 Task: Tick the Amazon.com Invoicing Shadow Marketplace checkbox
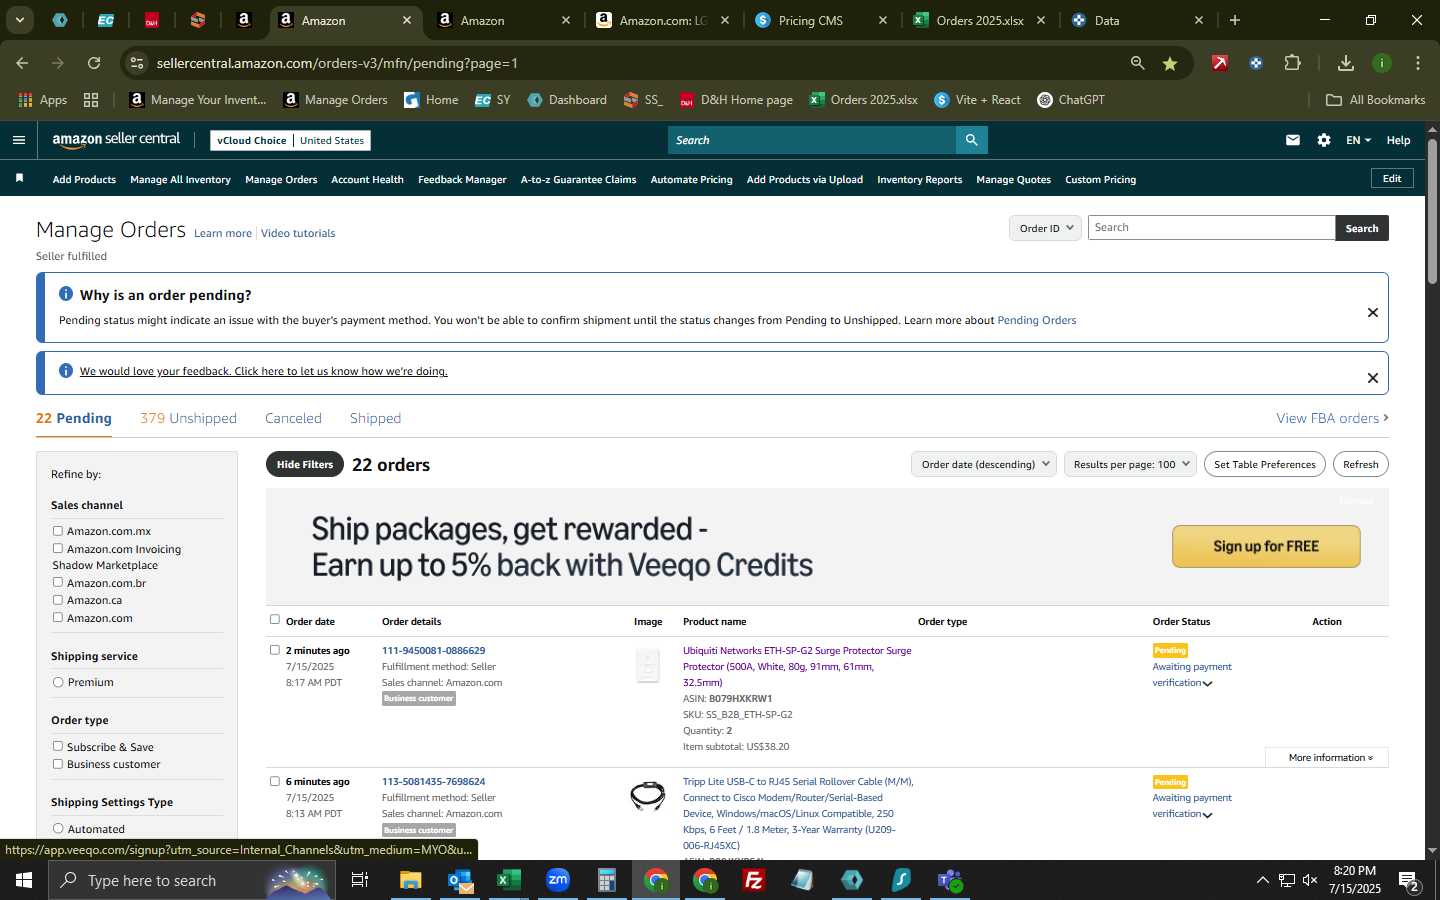(58, 548)
